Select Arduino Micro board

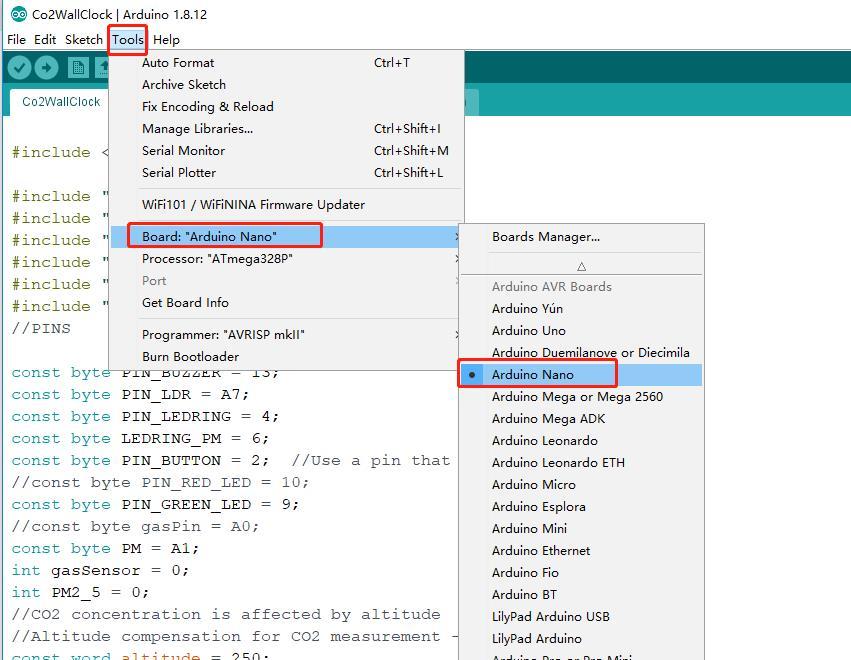point(581,485)
